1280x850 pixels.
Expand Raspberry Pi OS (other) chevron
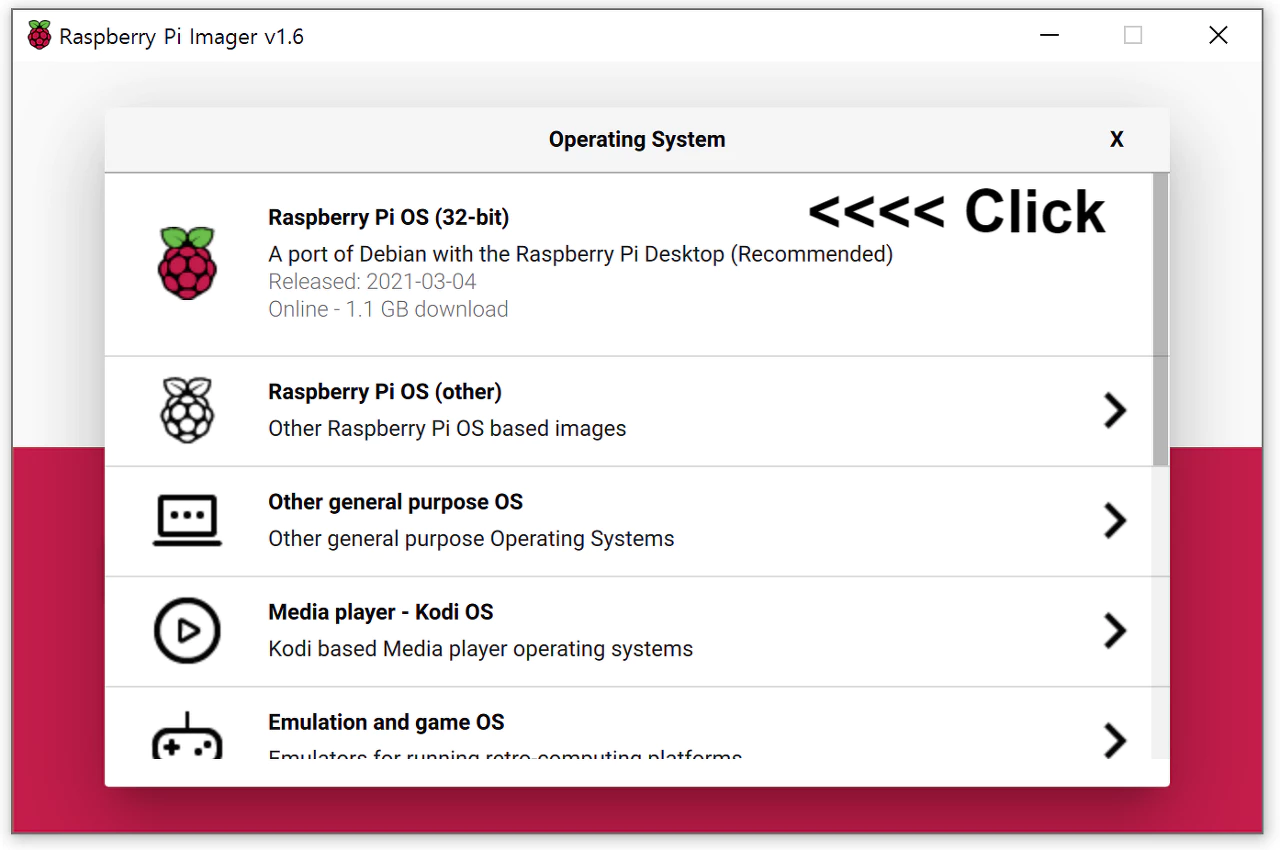[x=1115, y=410]
